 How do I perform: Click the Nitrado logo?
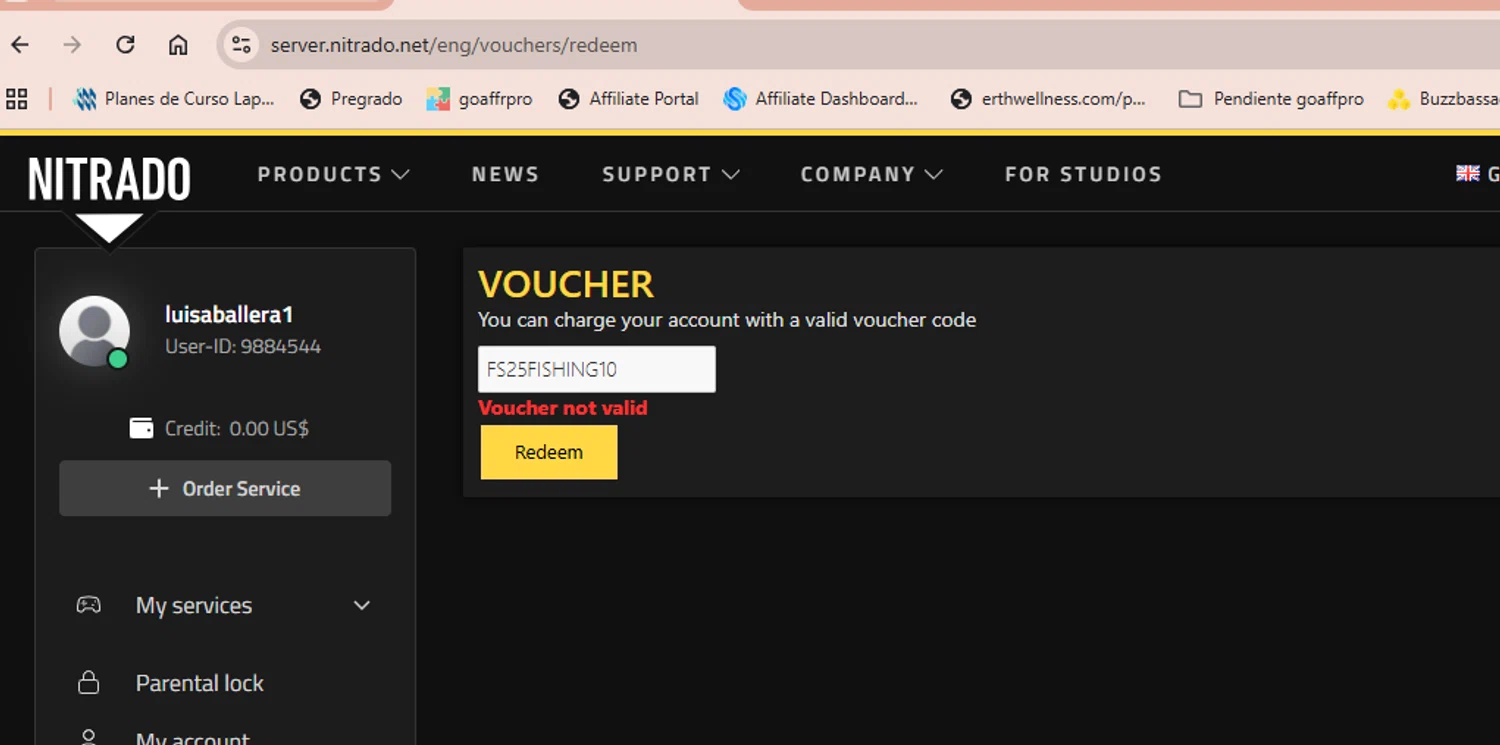click(109, 181)
